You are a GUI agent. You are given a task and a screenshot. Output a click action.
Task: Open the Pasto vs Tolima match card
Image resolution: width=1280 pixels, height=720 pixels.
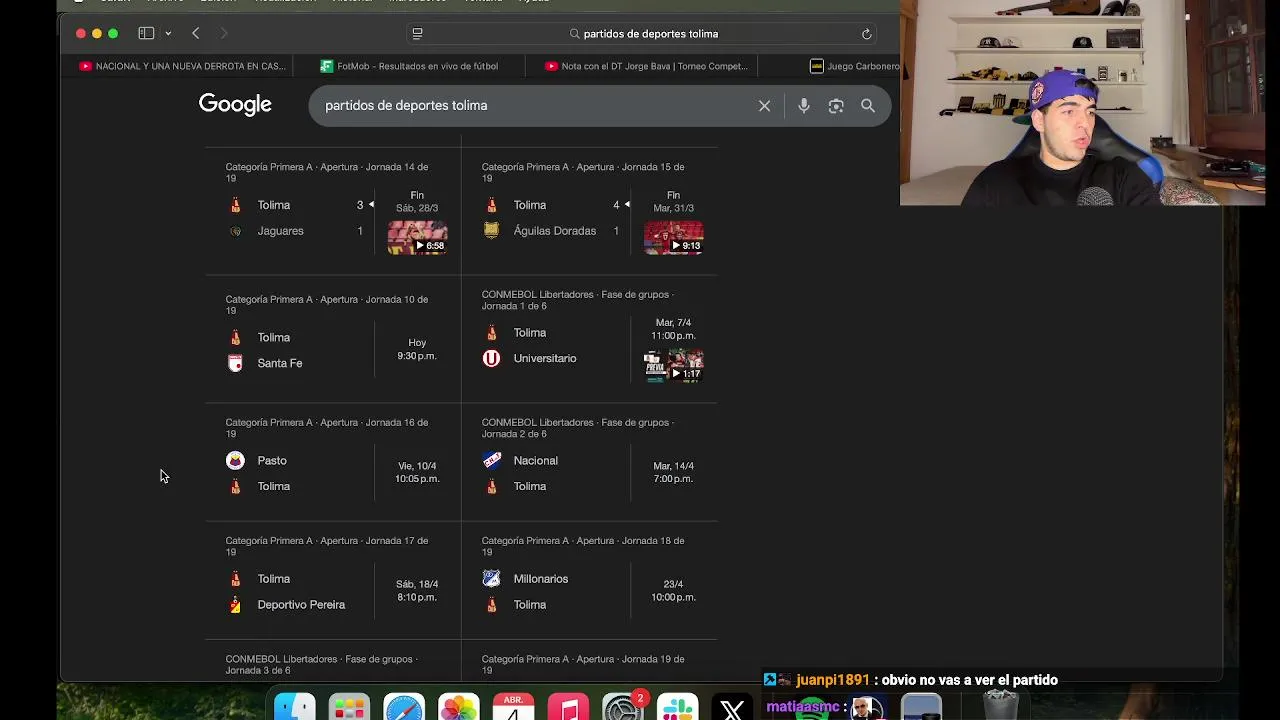[333, 462]
